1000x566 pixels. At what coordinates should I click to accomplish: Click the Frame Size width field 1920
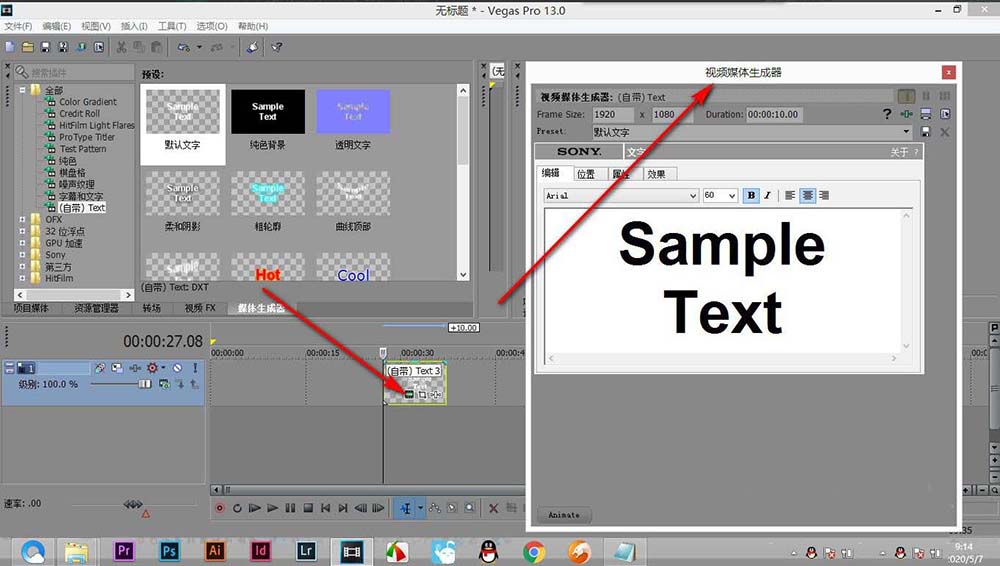click(612, 114)
